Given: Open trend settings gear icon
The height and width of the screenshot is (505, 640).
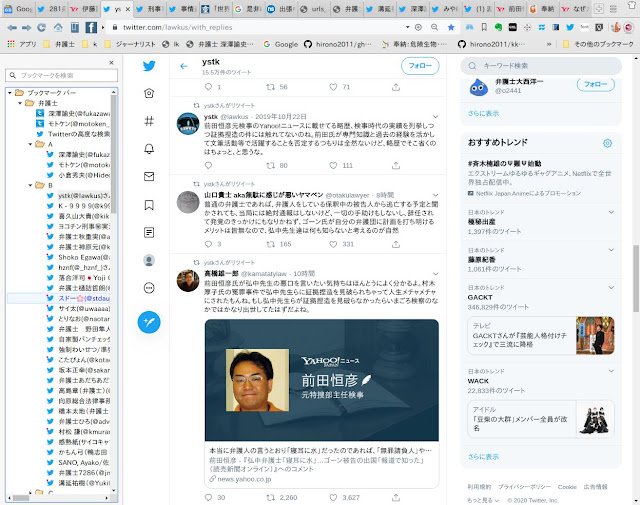Looking at the screenshot, I should click(607, 143).
